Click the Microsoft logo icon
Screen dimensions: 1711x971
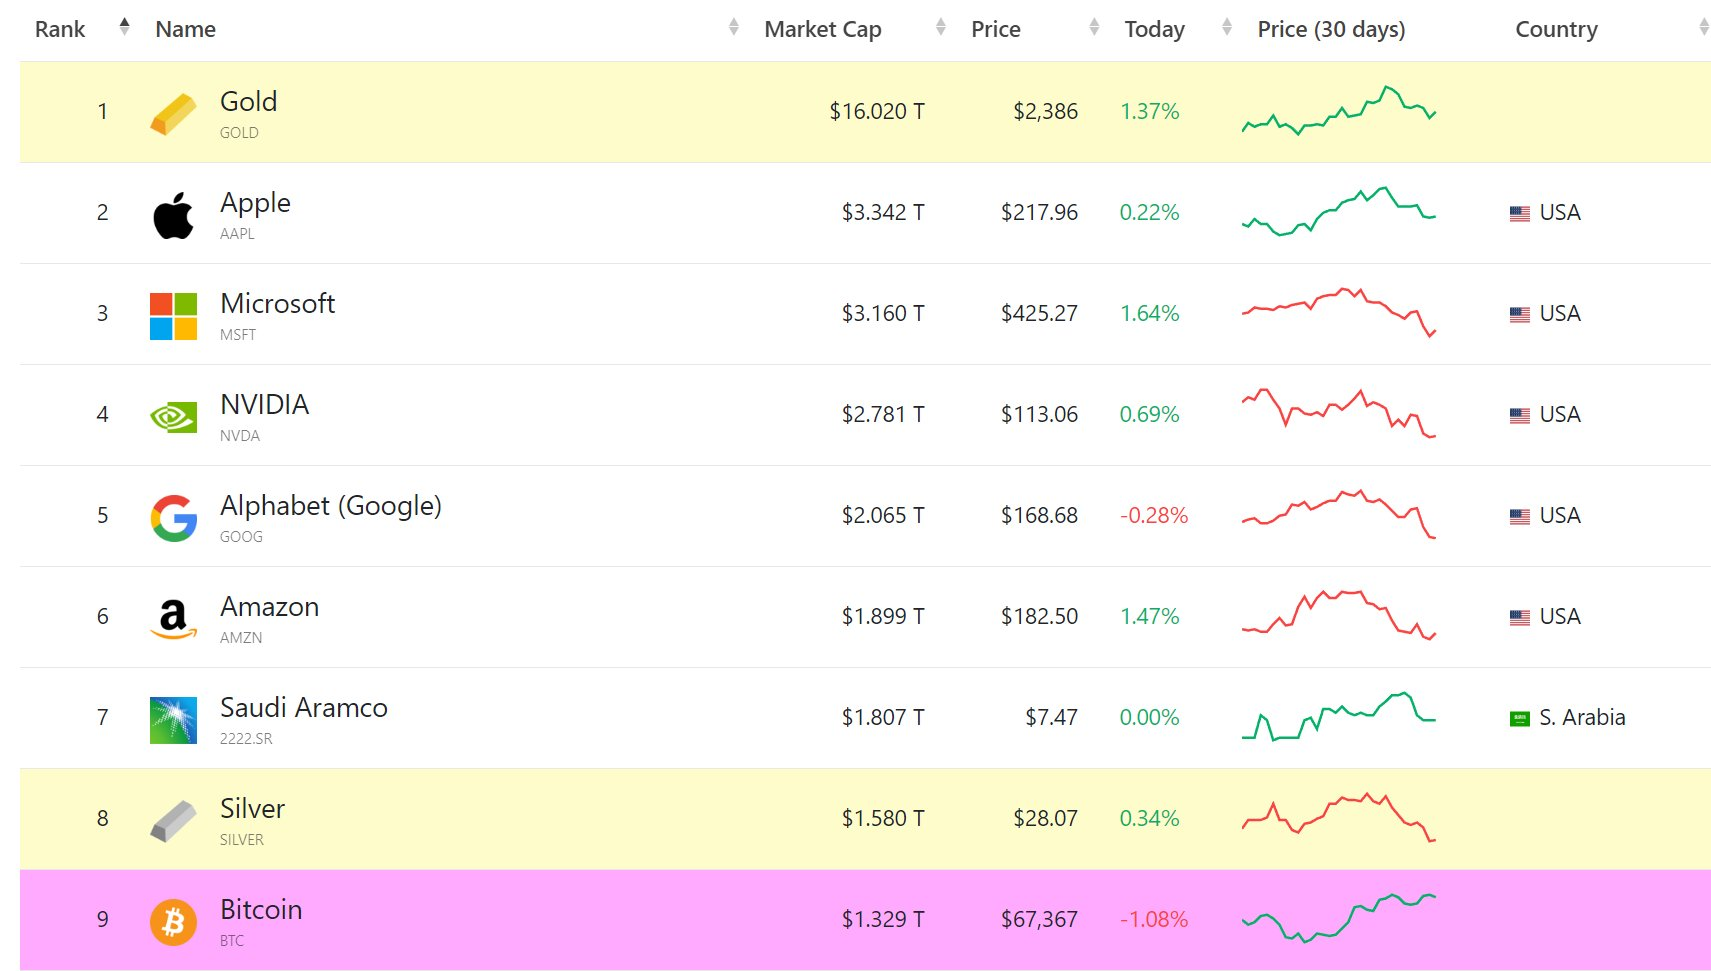[173, 316]
